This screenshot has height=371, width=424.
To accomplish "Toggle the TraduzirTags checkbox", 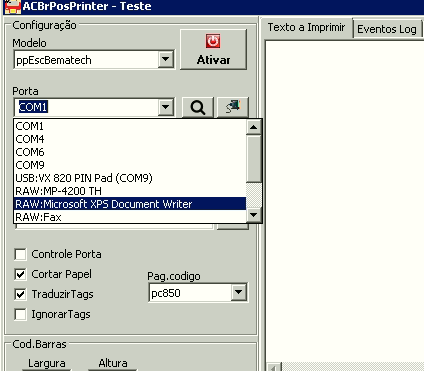I will (x=20, y=294).
